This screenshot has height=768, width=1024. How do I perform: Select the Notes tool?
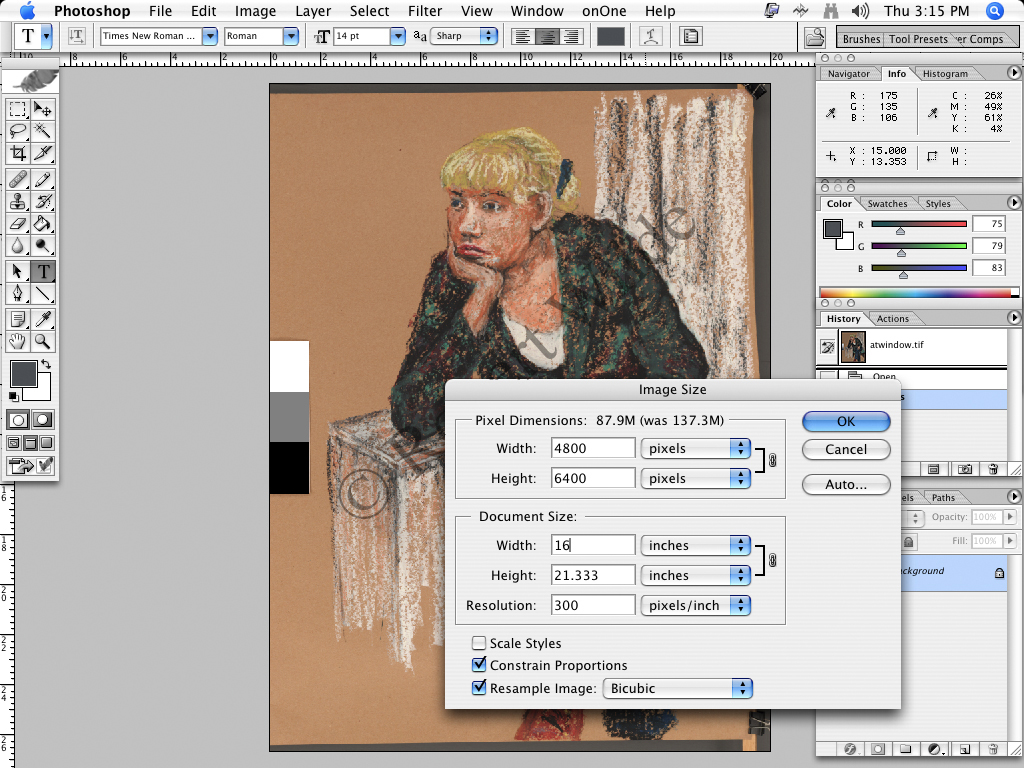18,319
